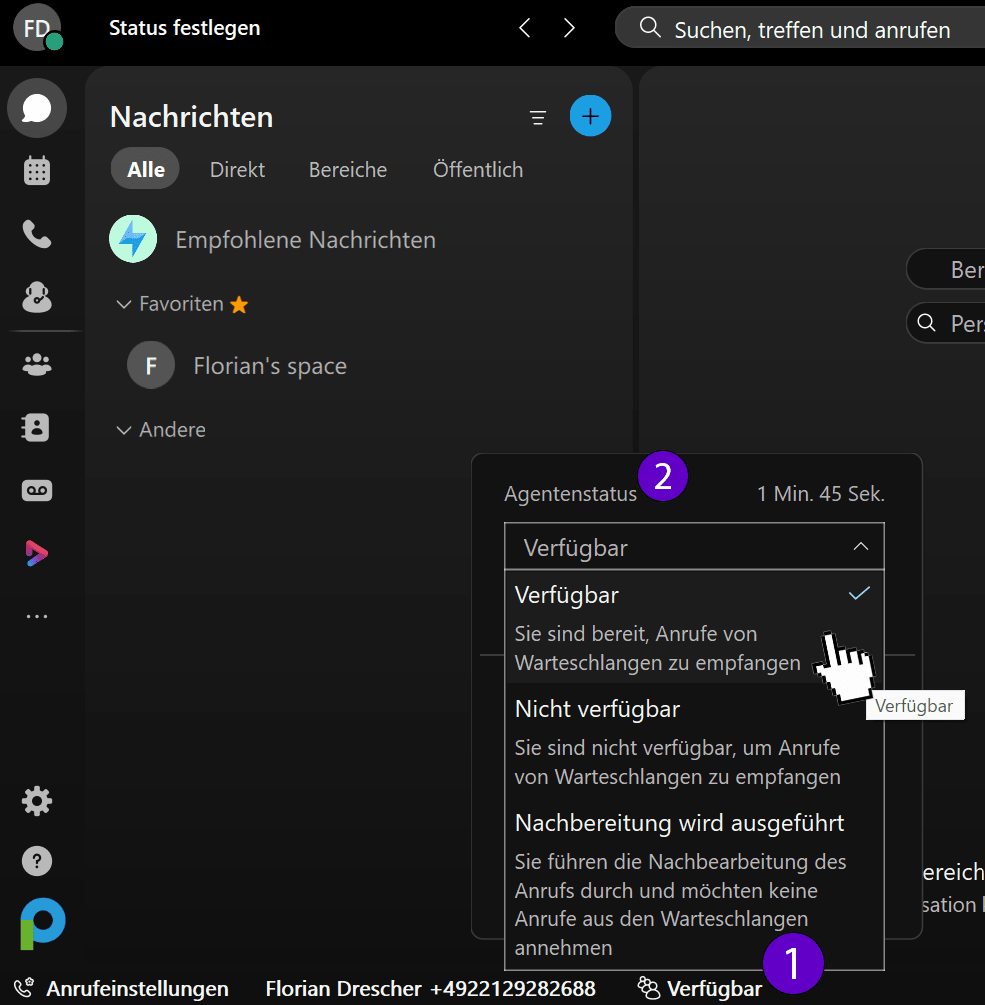Collapse the Favoriten section
This screenshot has height=1005, width=985.
point(124,304)
